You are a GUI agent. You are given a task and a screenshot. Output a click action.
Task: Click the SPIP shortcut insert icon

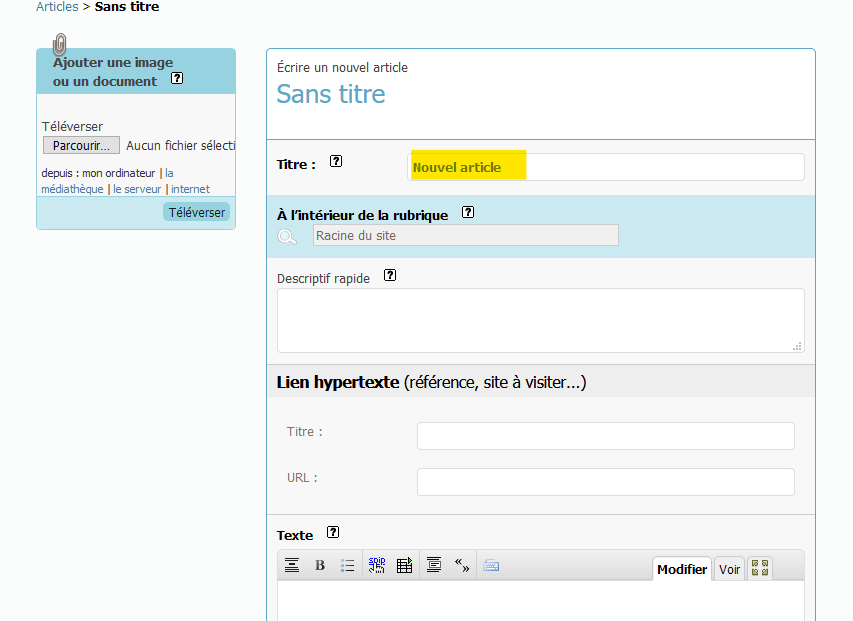[x=376, y=565]
